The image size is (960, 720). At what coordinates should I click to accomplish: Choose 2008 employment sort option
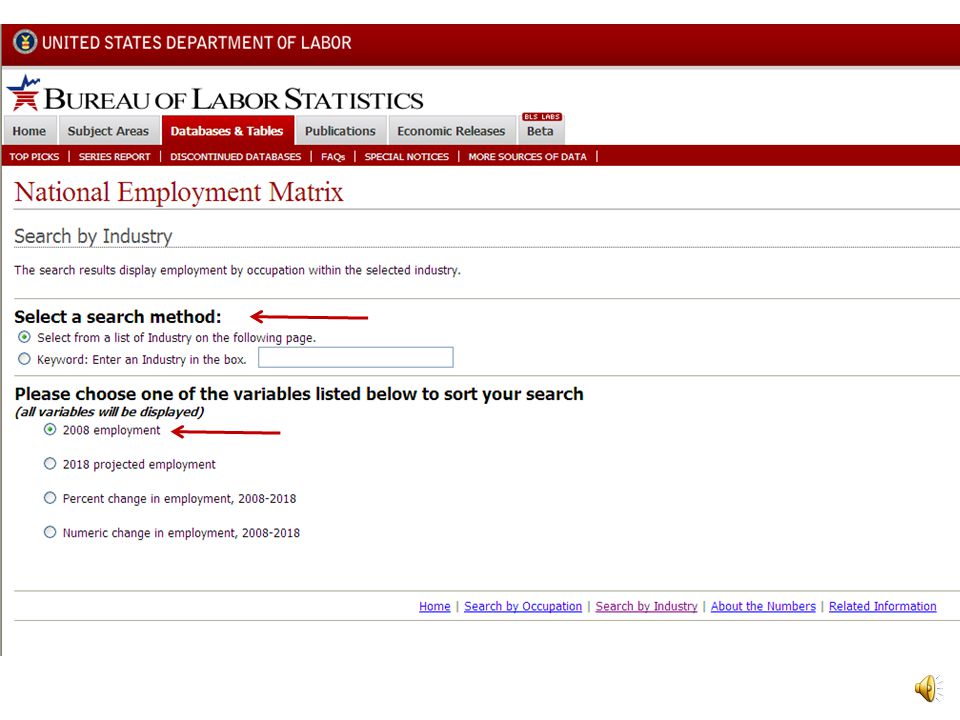[50, 430]
